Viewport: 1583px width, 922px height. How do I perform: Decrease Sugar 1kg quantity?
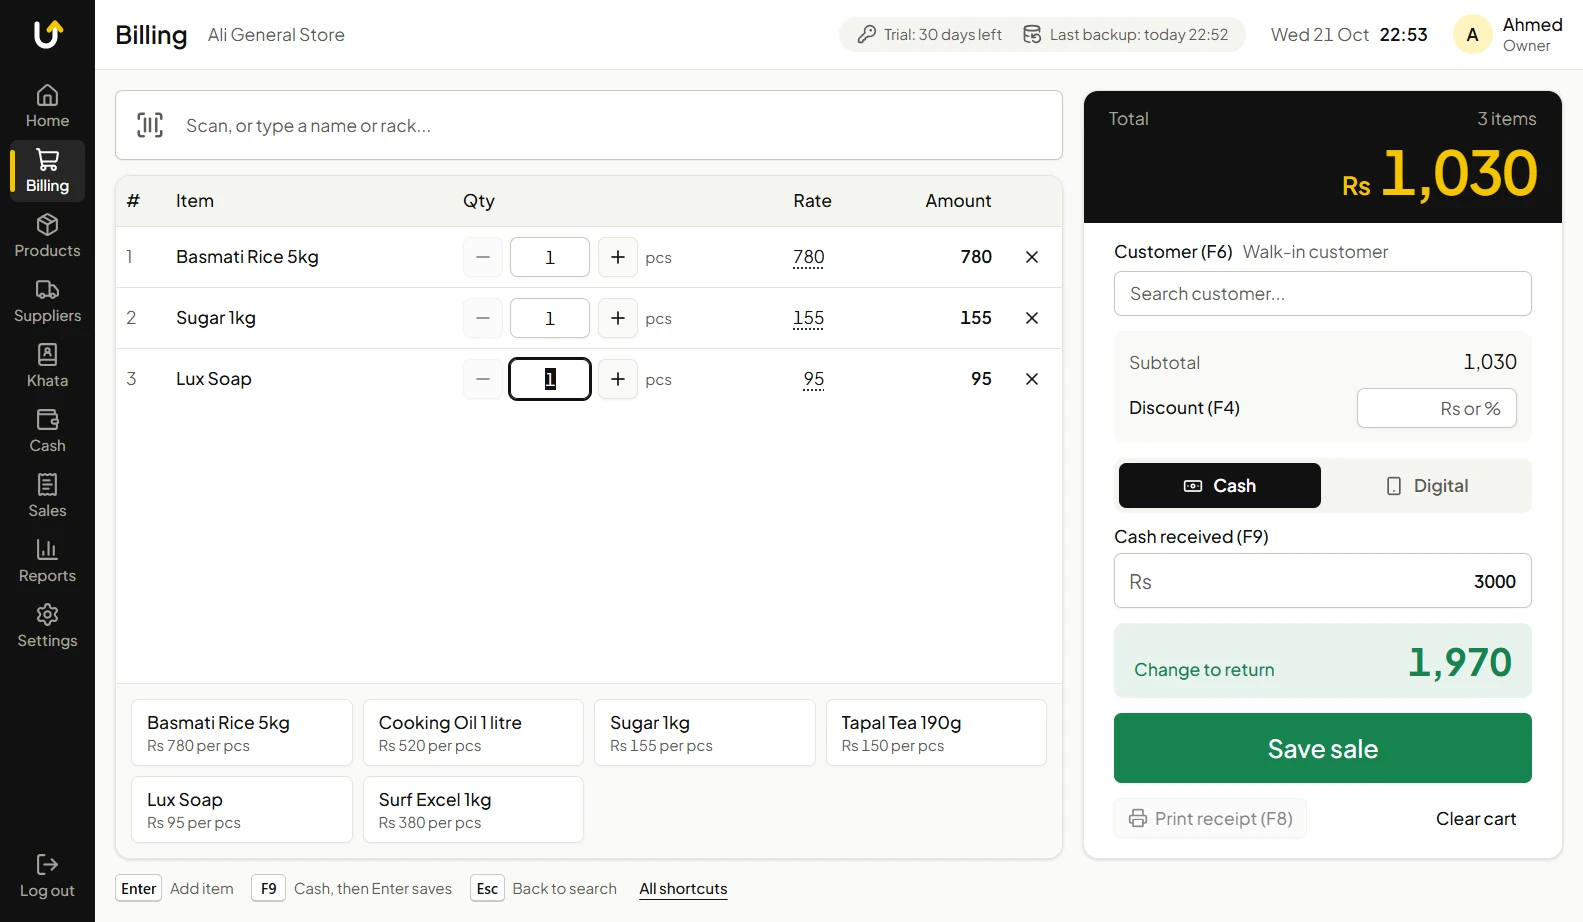[483, 318]
